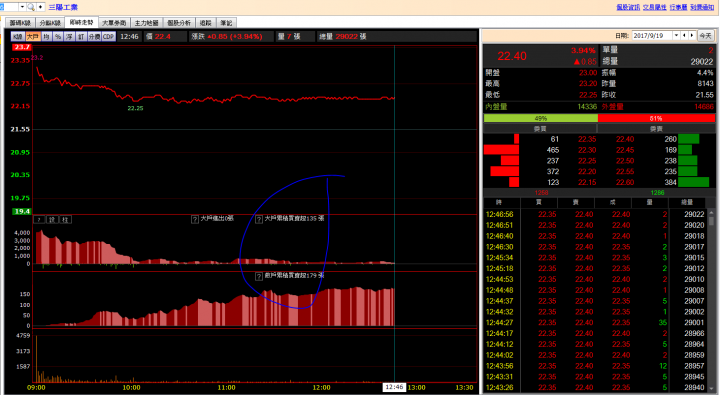Expand the stock code combo box dropdown

tap(22, 7)
